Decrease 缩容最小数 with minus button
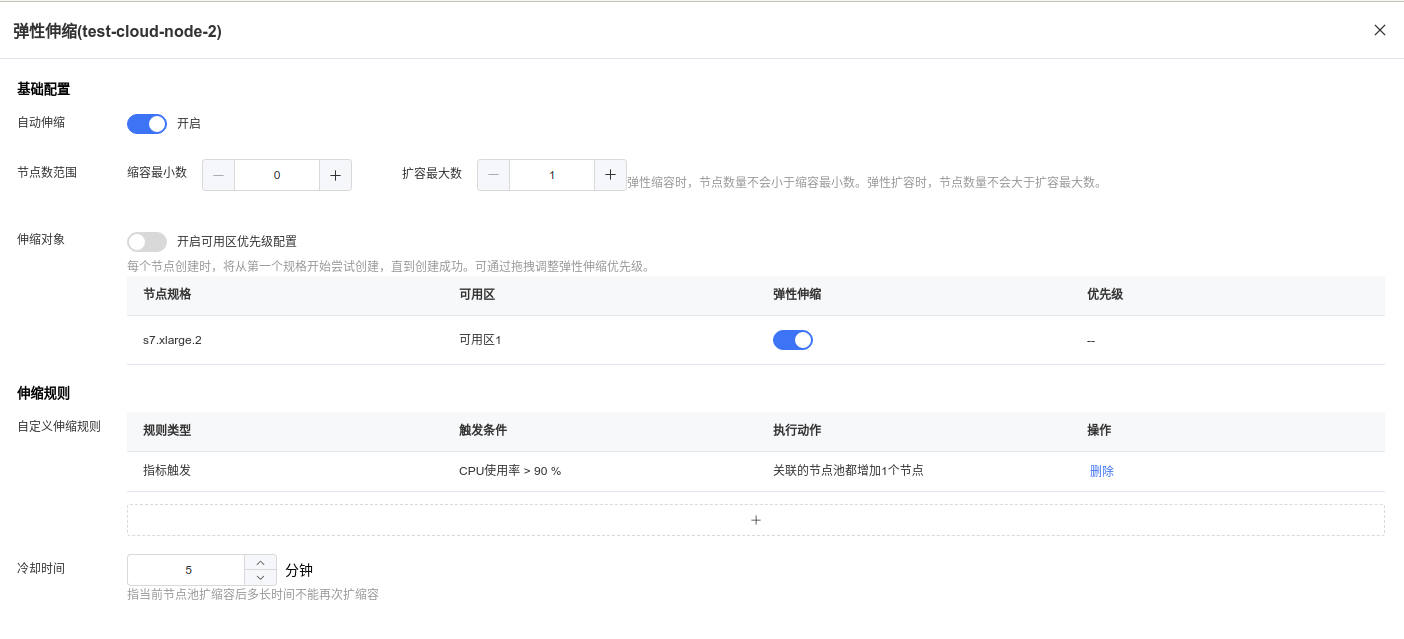This screenshot has height=639, width=1404. tap(218, 175)
